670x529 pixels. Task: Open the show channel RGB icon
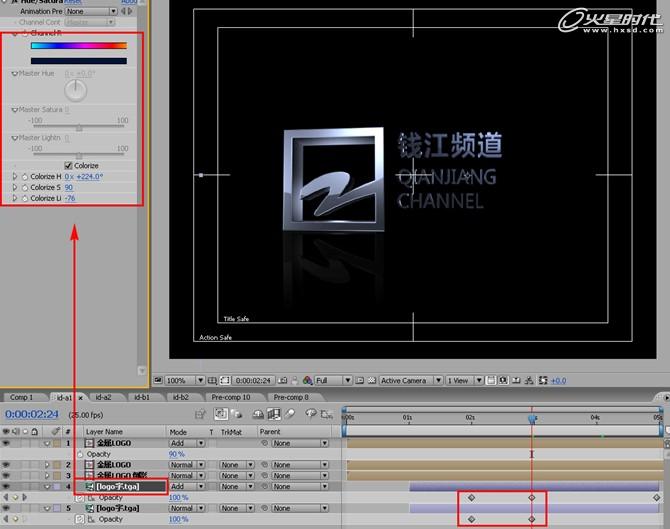[307, 380]
